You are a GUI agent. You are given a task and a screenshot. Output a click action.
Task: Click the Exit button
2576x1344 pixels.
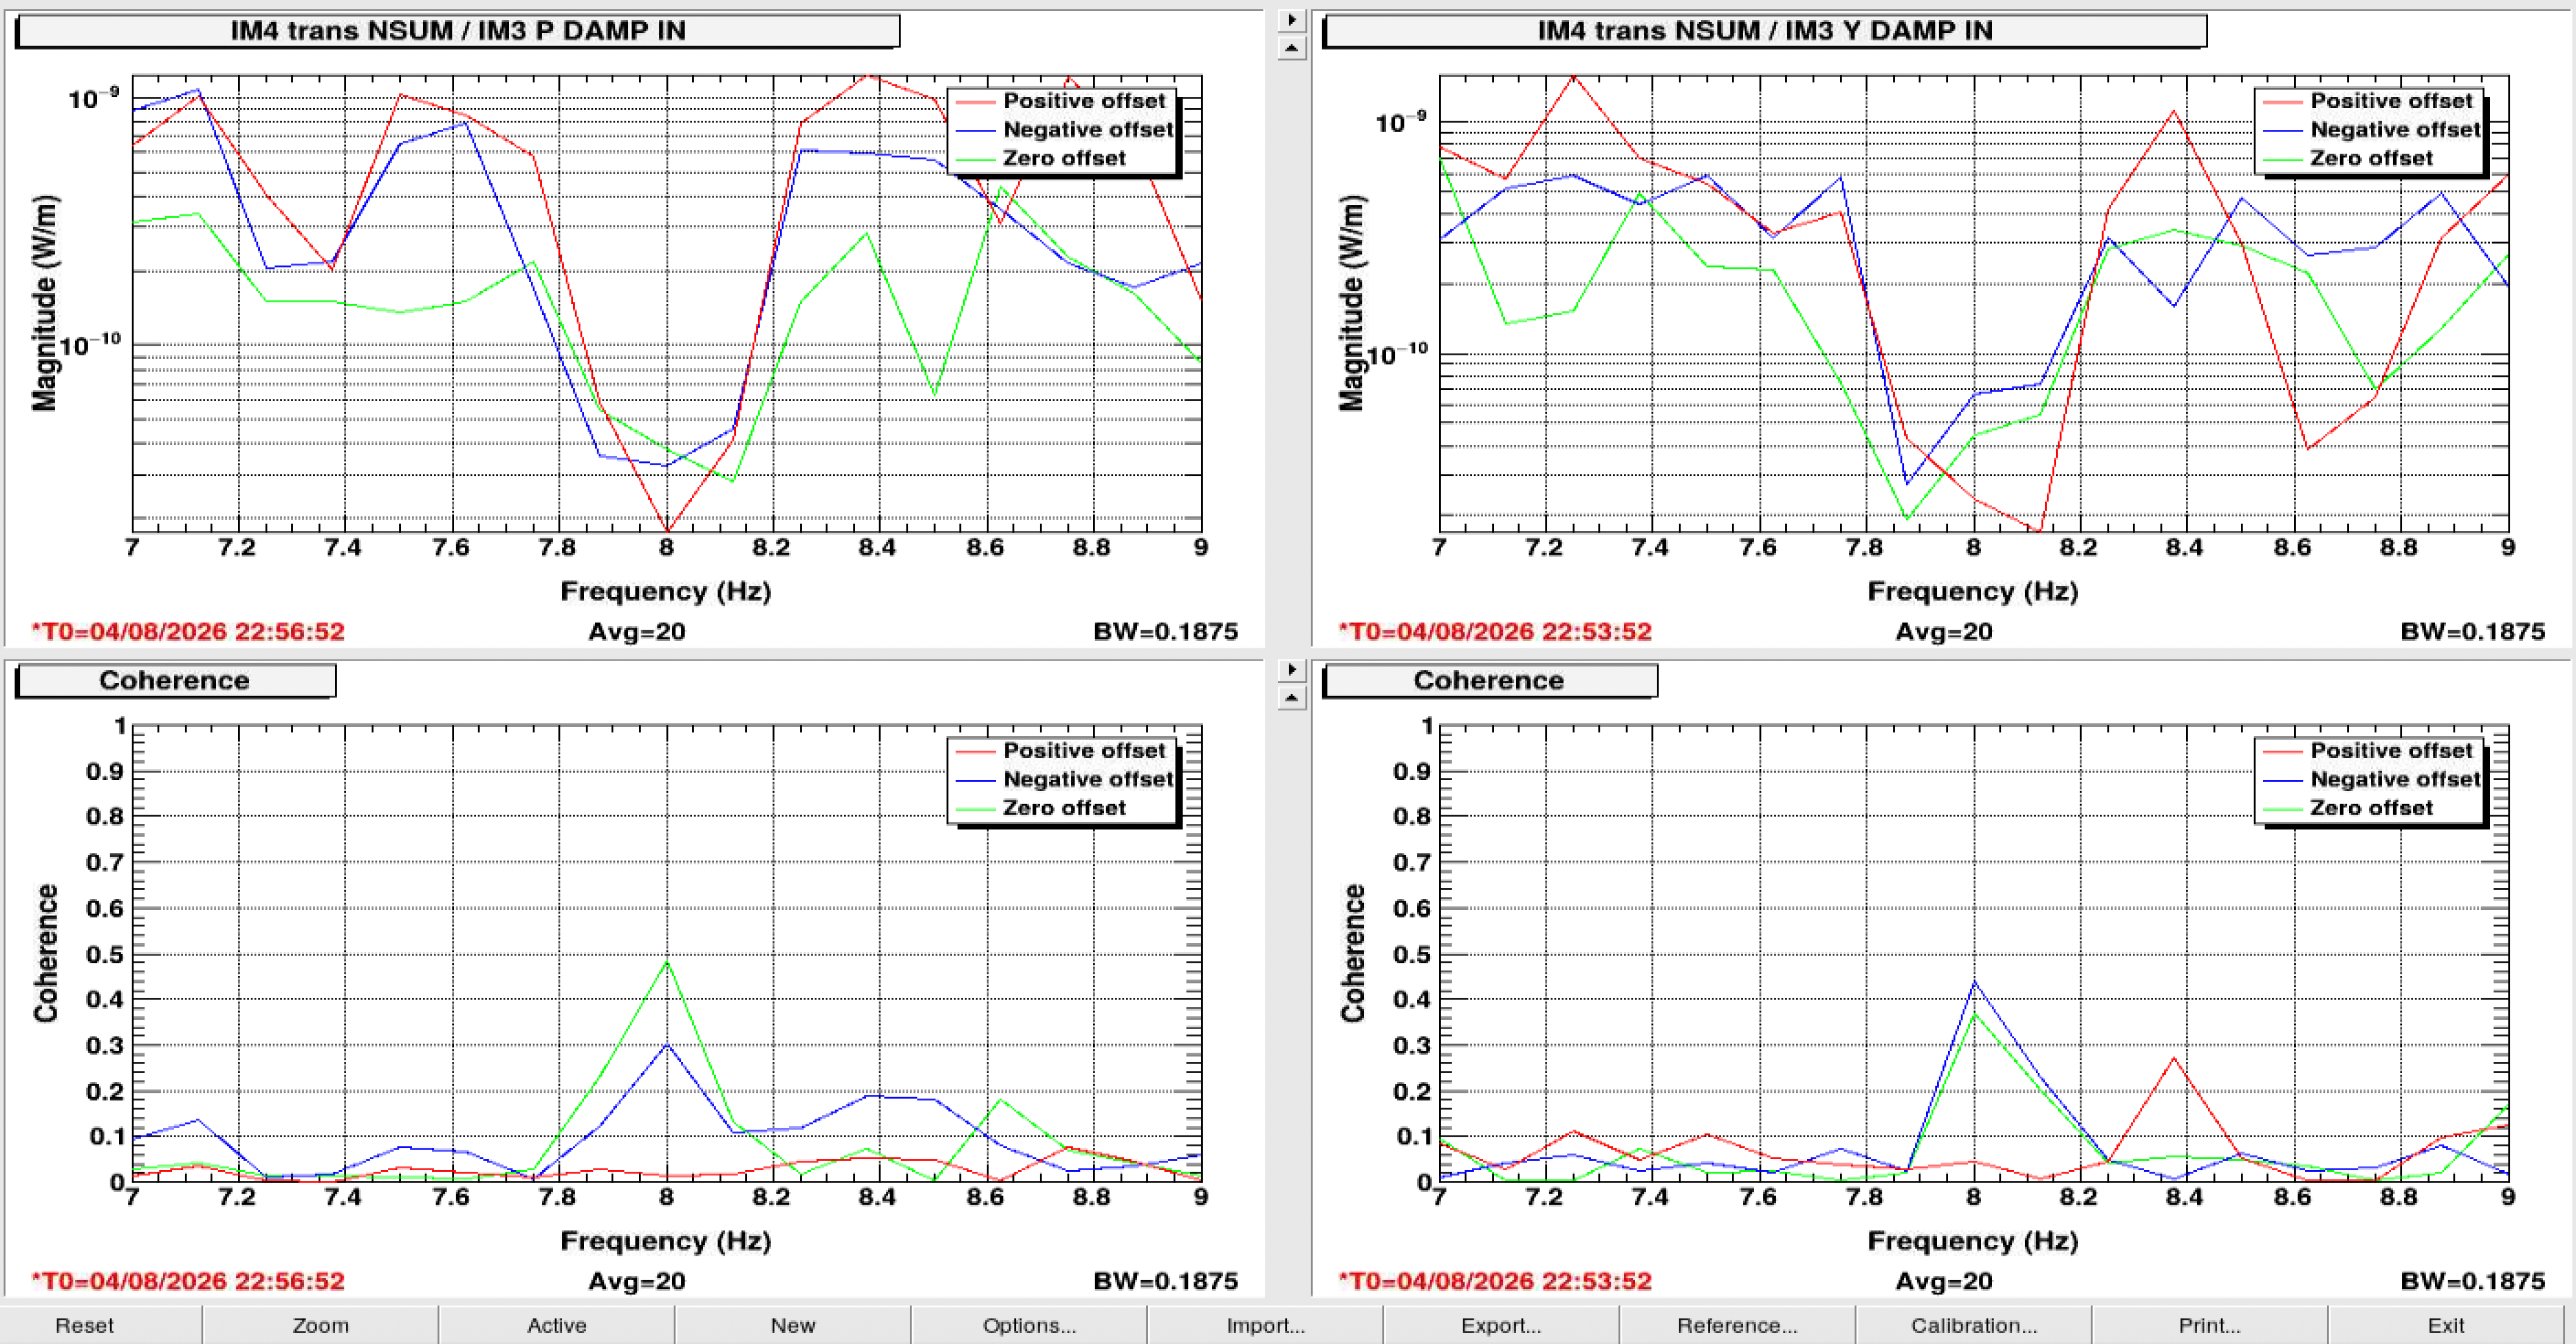[x=2446, y=1325]
